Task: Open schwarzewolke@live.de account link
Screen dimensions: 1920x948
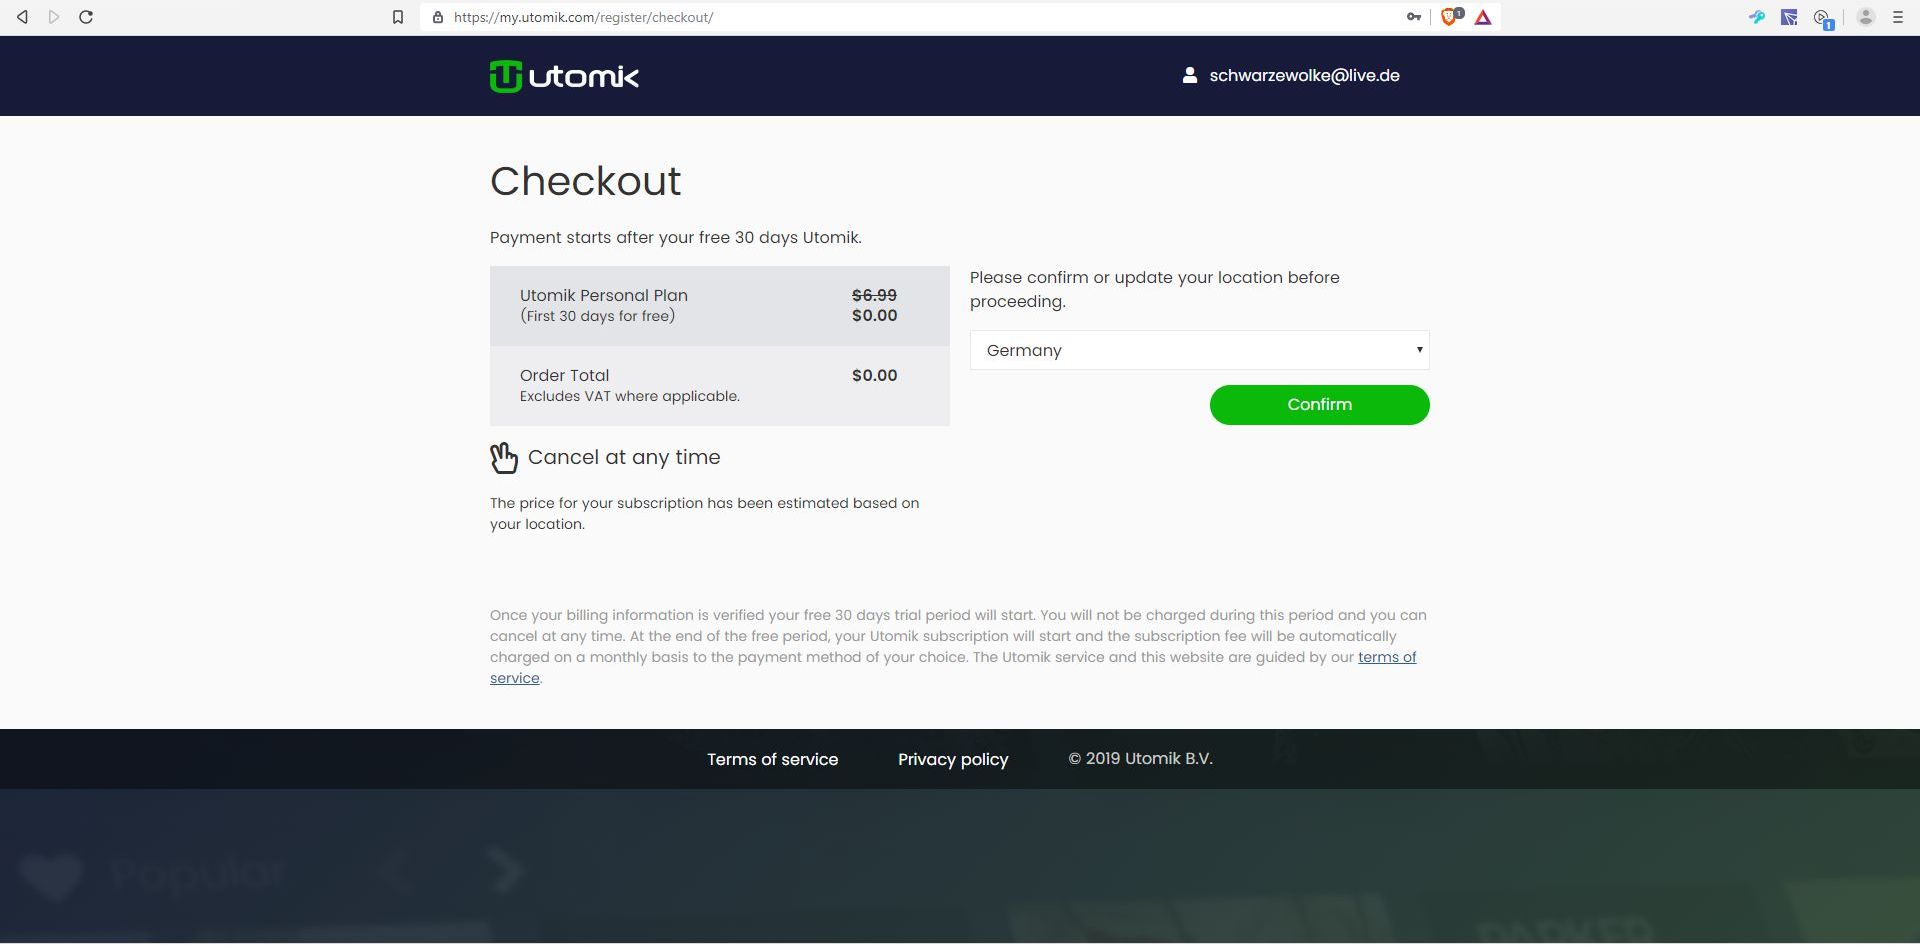Action: (1304, 75)
